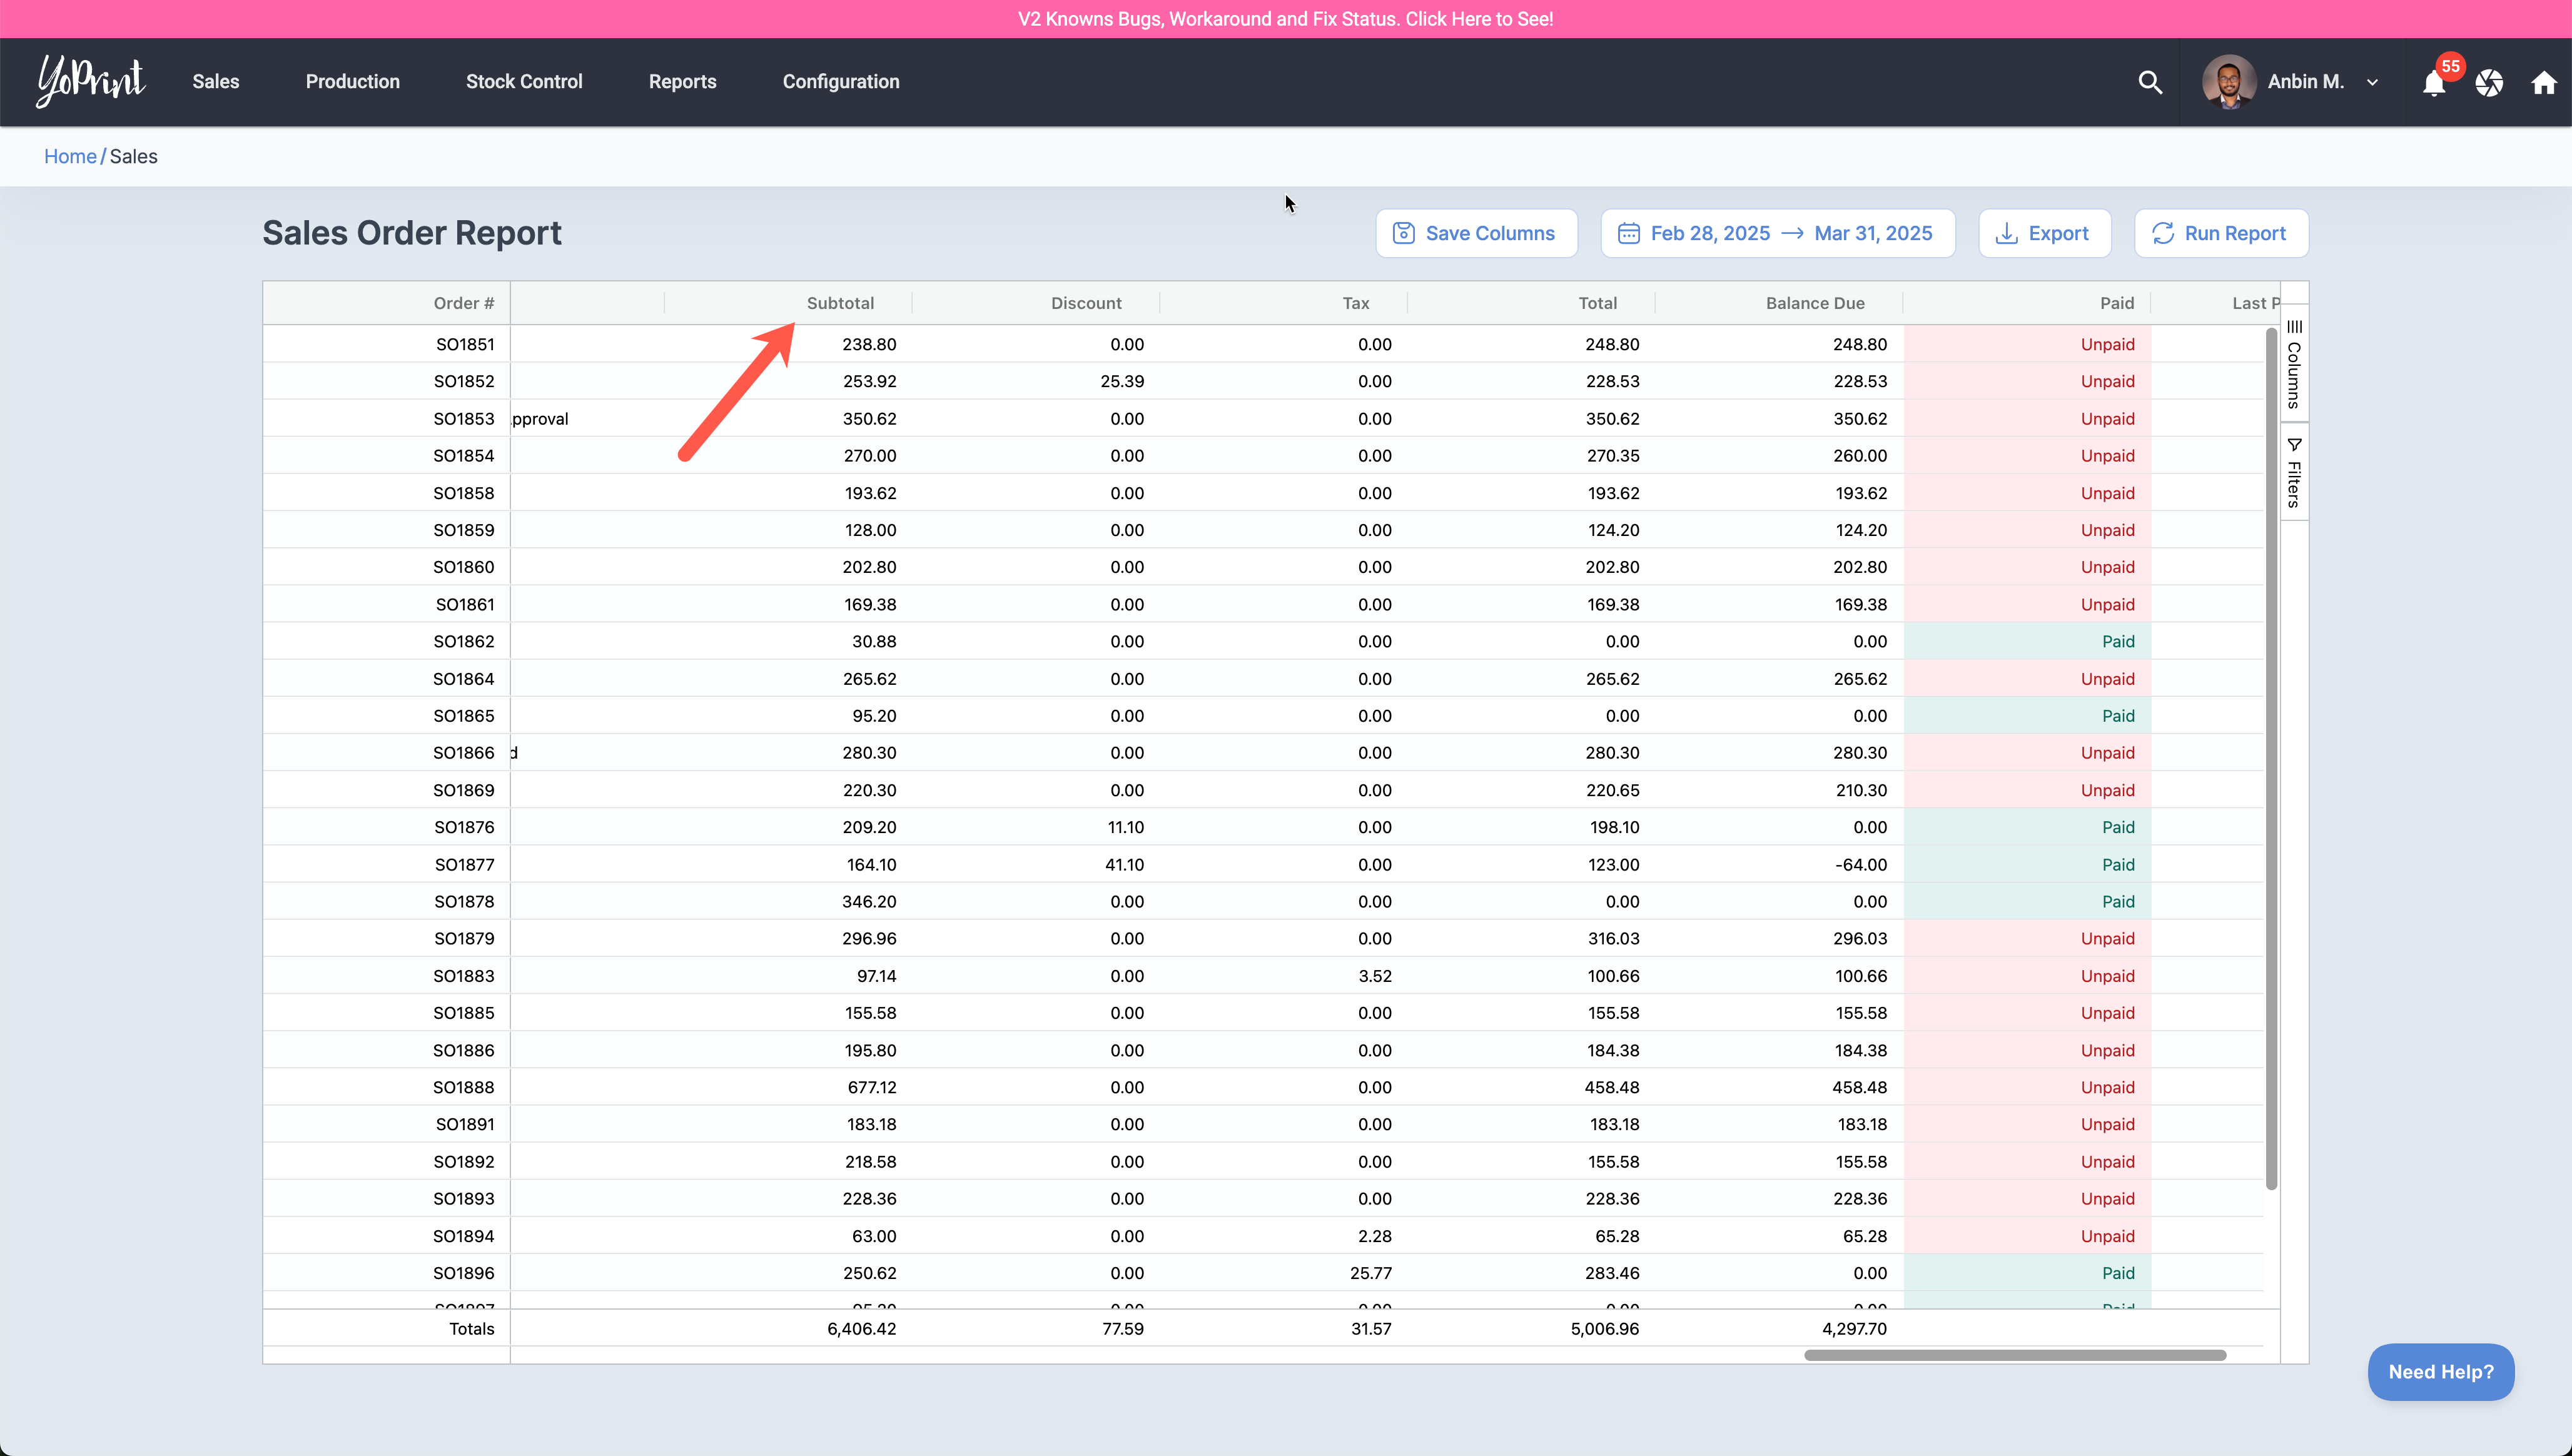
Task: Click the aperture icon beside bell
Action: click(x=2489, y=83)
